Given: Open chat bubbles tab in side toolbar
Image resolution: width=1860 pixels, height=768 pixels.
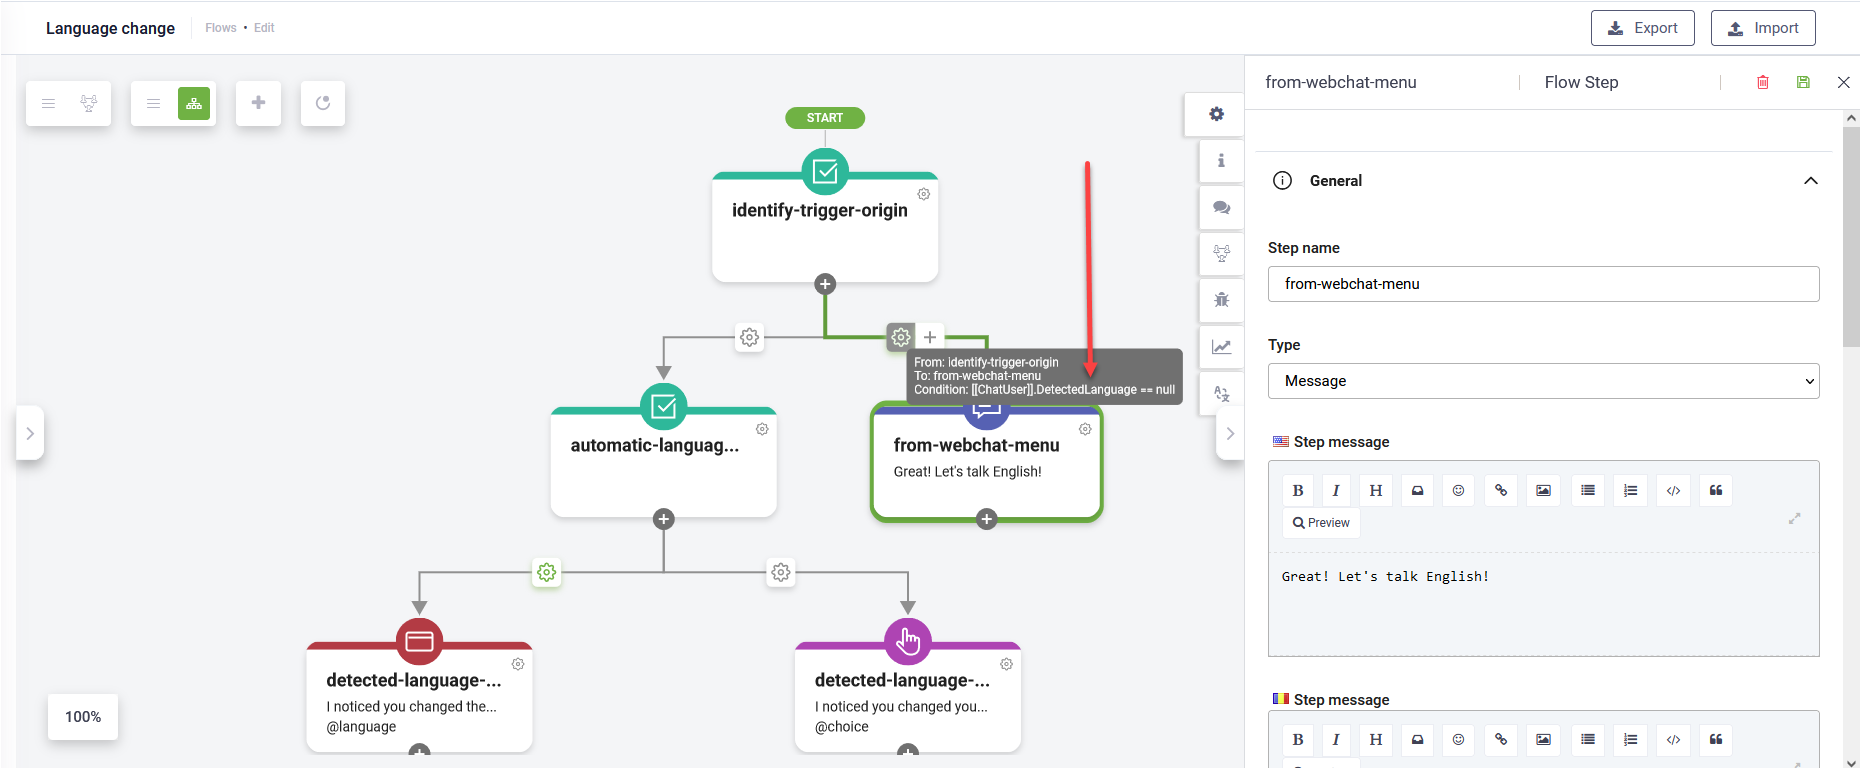Looking at the screenshot, I should coord(1221,207).
